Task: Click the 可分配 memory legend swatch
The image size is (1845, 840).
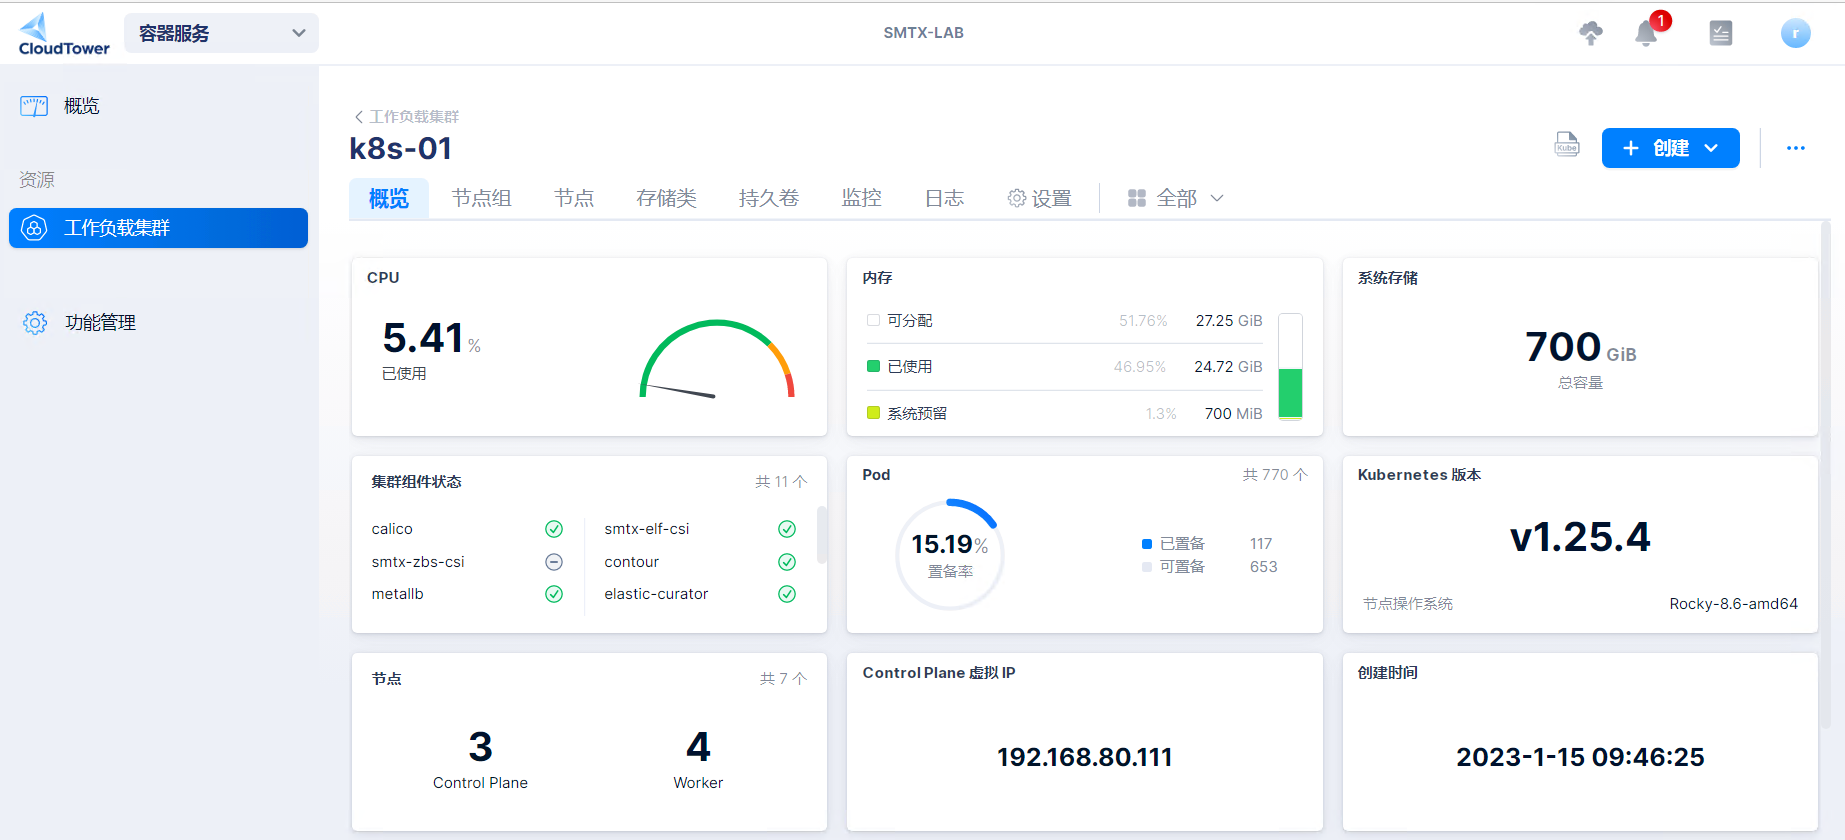Action: pos(873,321)
